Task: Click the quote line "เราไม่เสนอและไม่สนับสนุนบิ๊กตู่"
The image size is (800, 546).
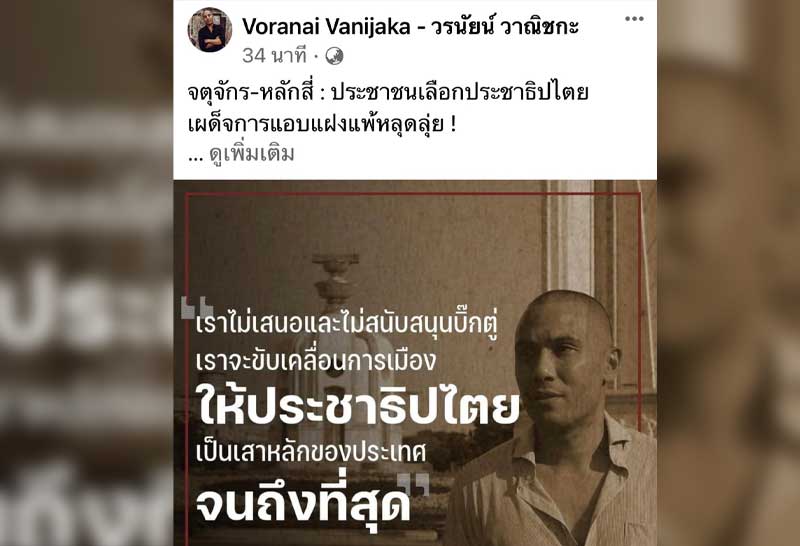Action: tap(346, 324)
